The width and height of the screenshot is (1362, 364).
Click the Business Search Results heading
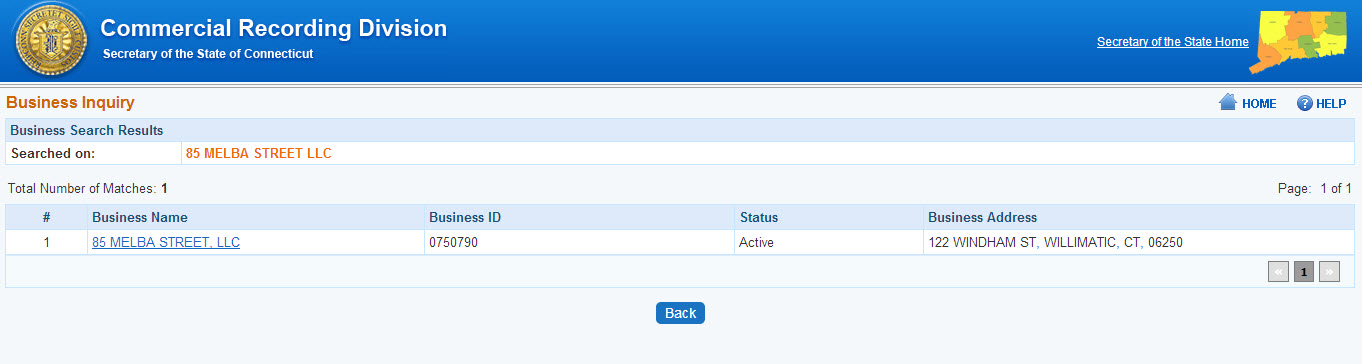[x=87, y=130]
